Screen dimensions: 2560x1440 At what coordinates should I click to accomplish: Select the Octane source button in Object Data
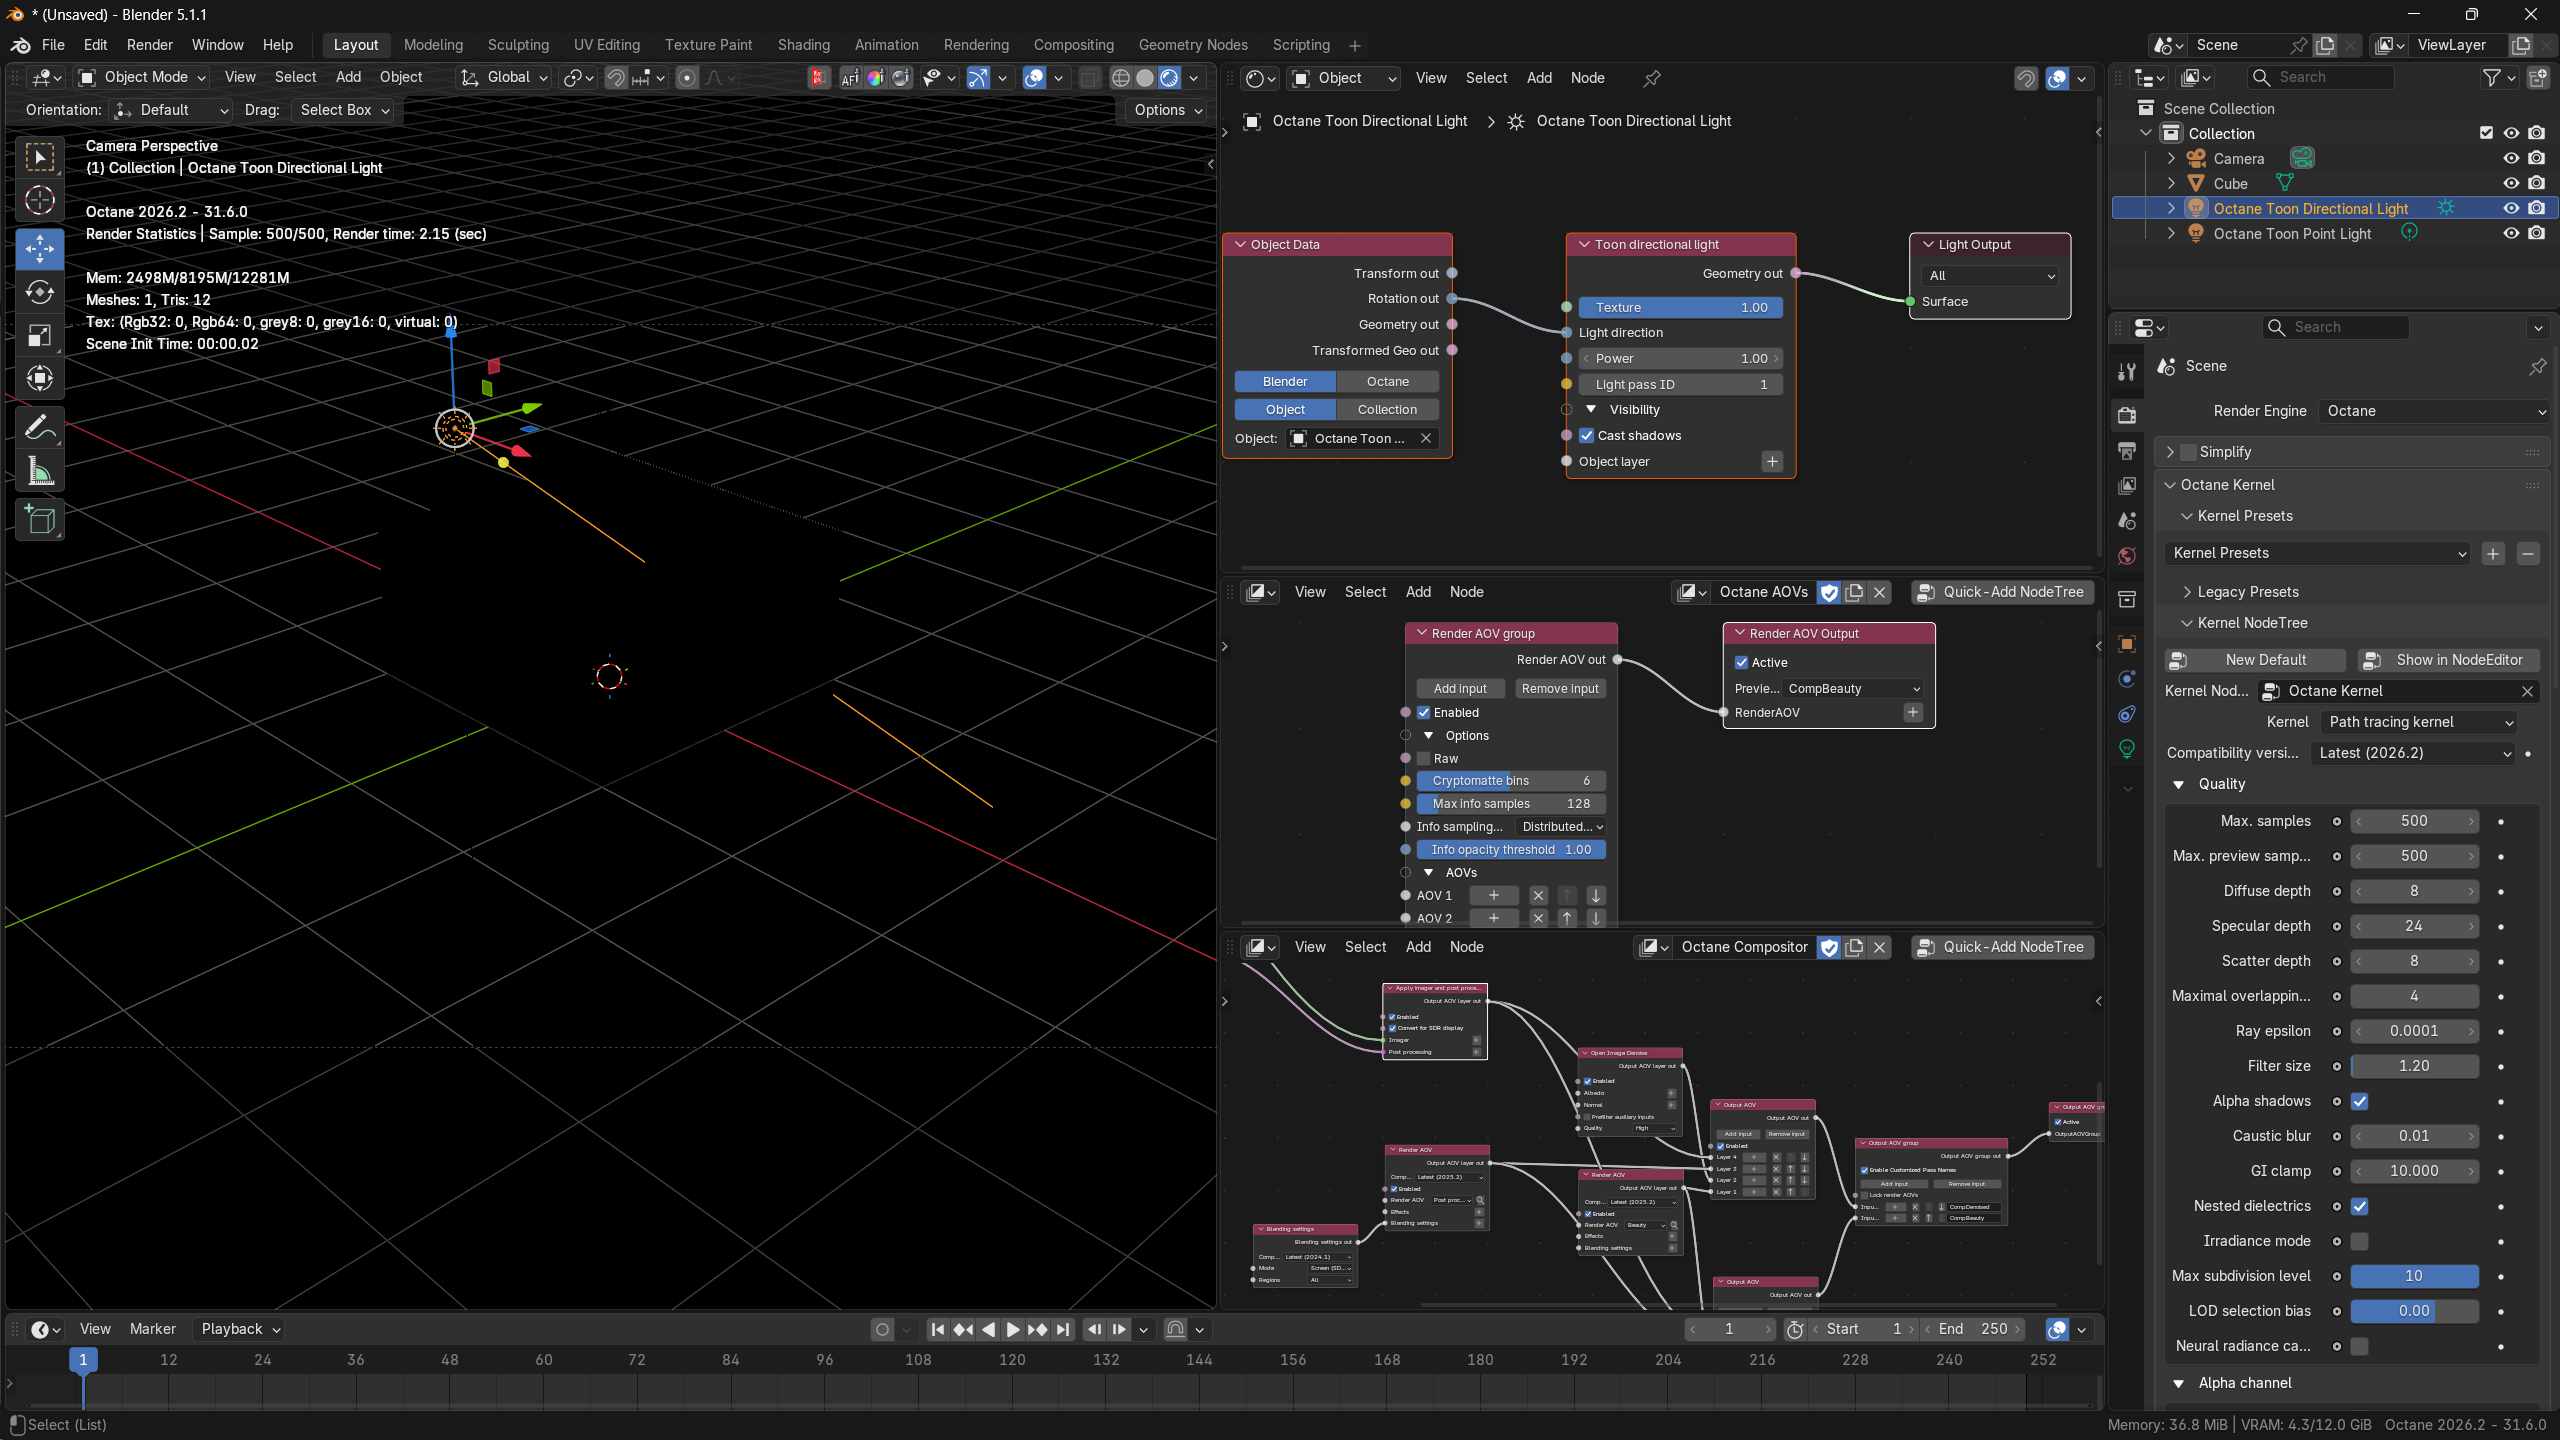pyautogui.click(x=1388, y=382)
